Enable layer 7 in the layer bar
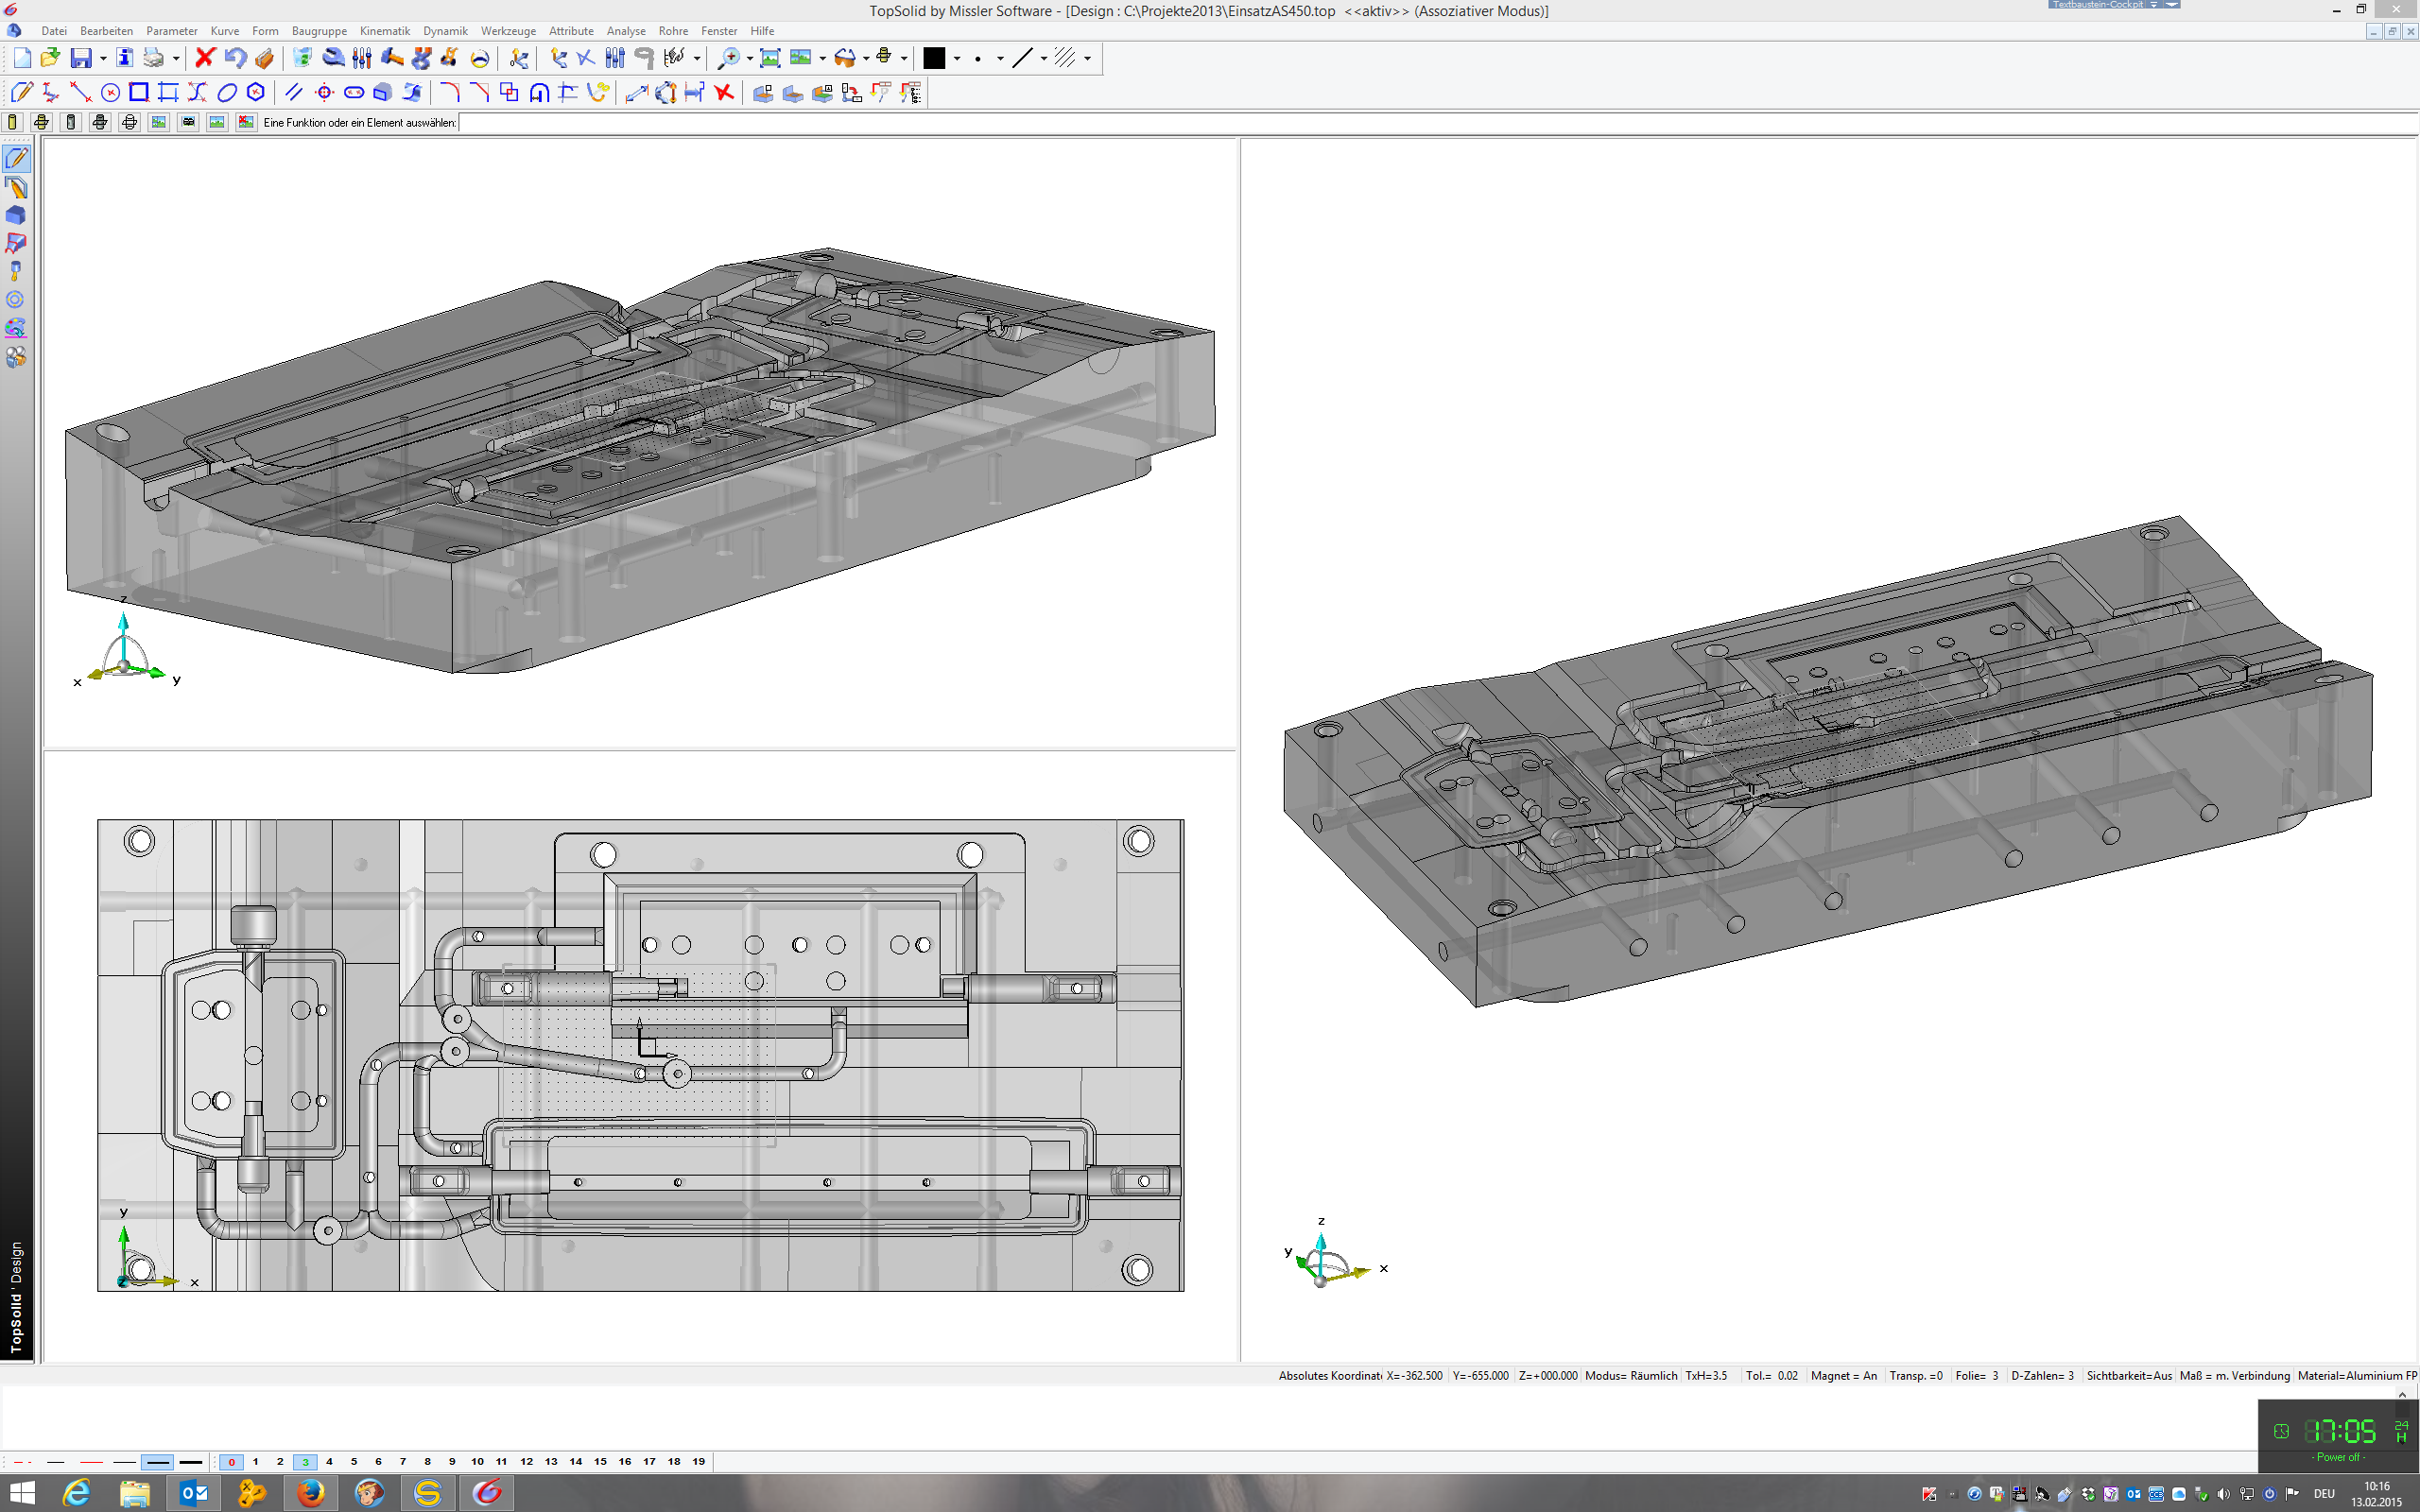Screen dimensions: 2420x1512 403,1462
